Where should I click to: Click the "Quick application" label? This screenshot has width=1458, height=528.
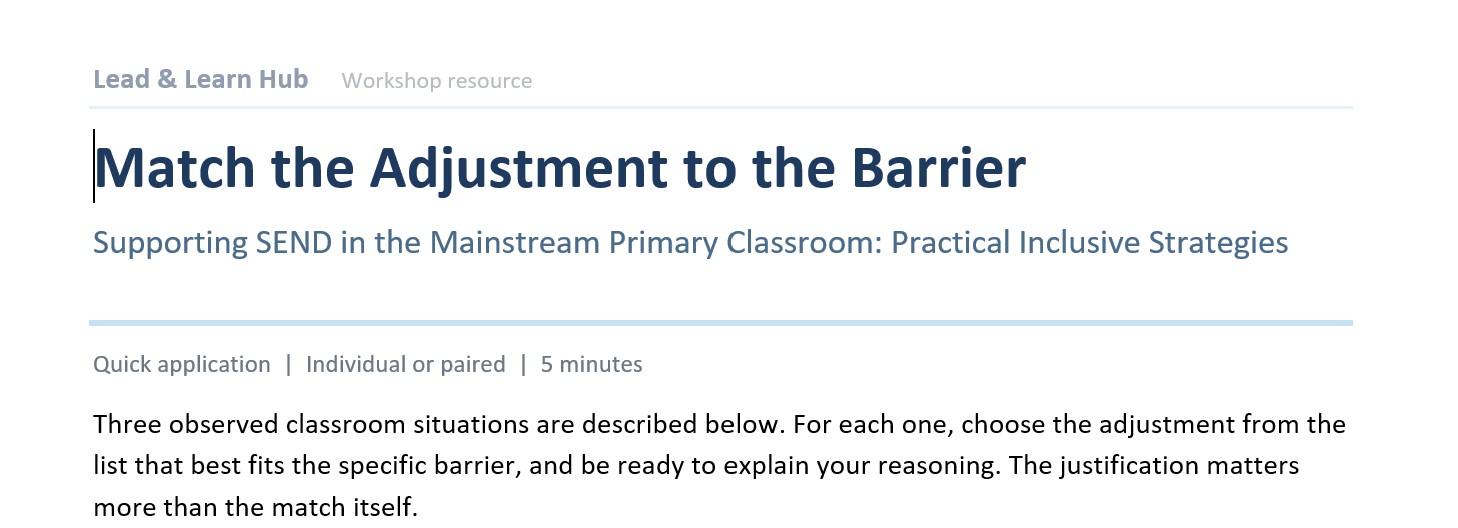pyautogui.click(x=182, y=365)
